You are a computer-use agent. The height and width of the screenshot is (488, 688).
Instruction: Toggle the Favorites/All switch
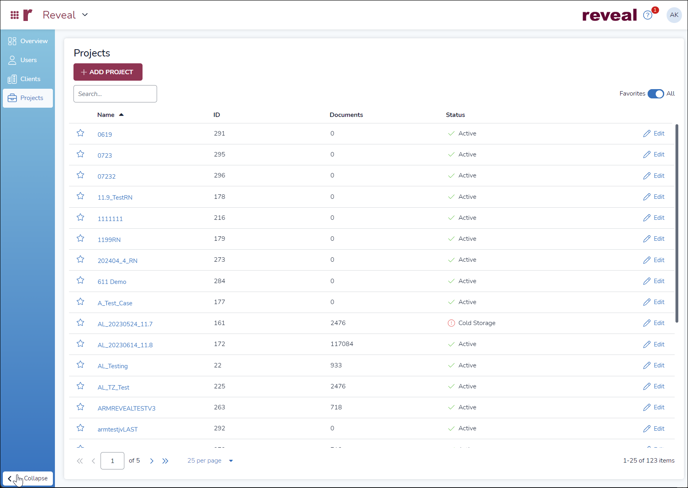tap(655, 94)
